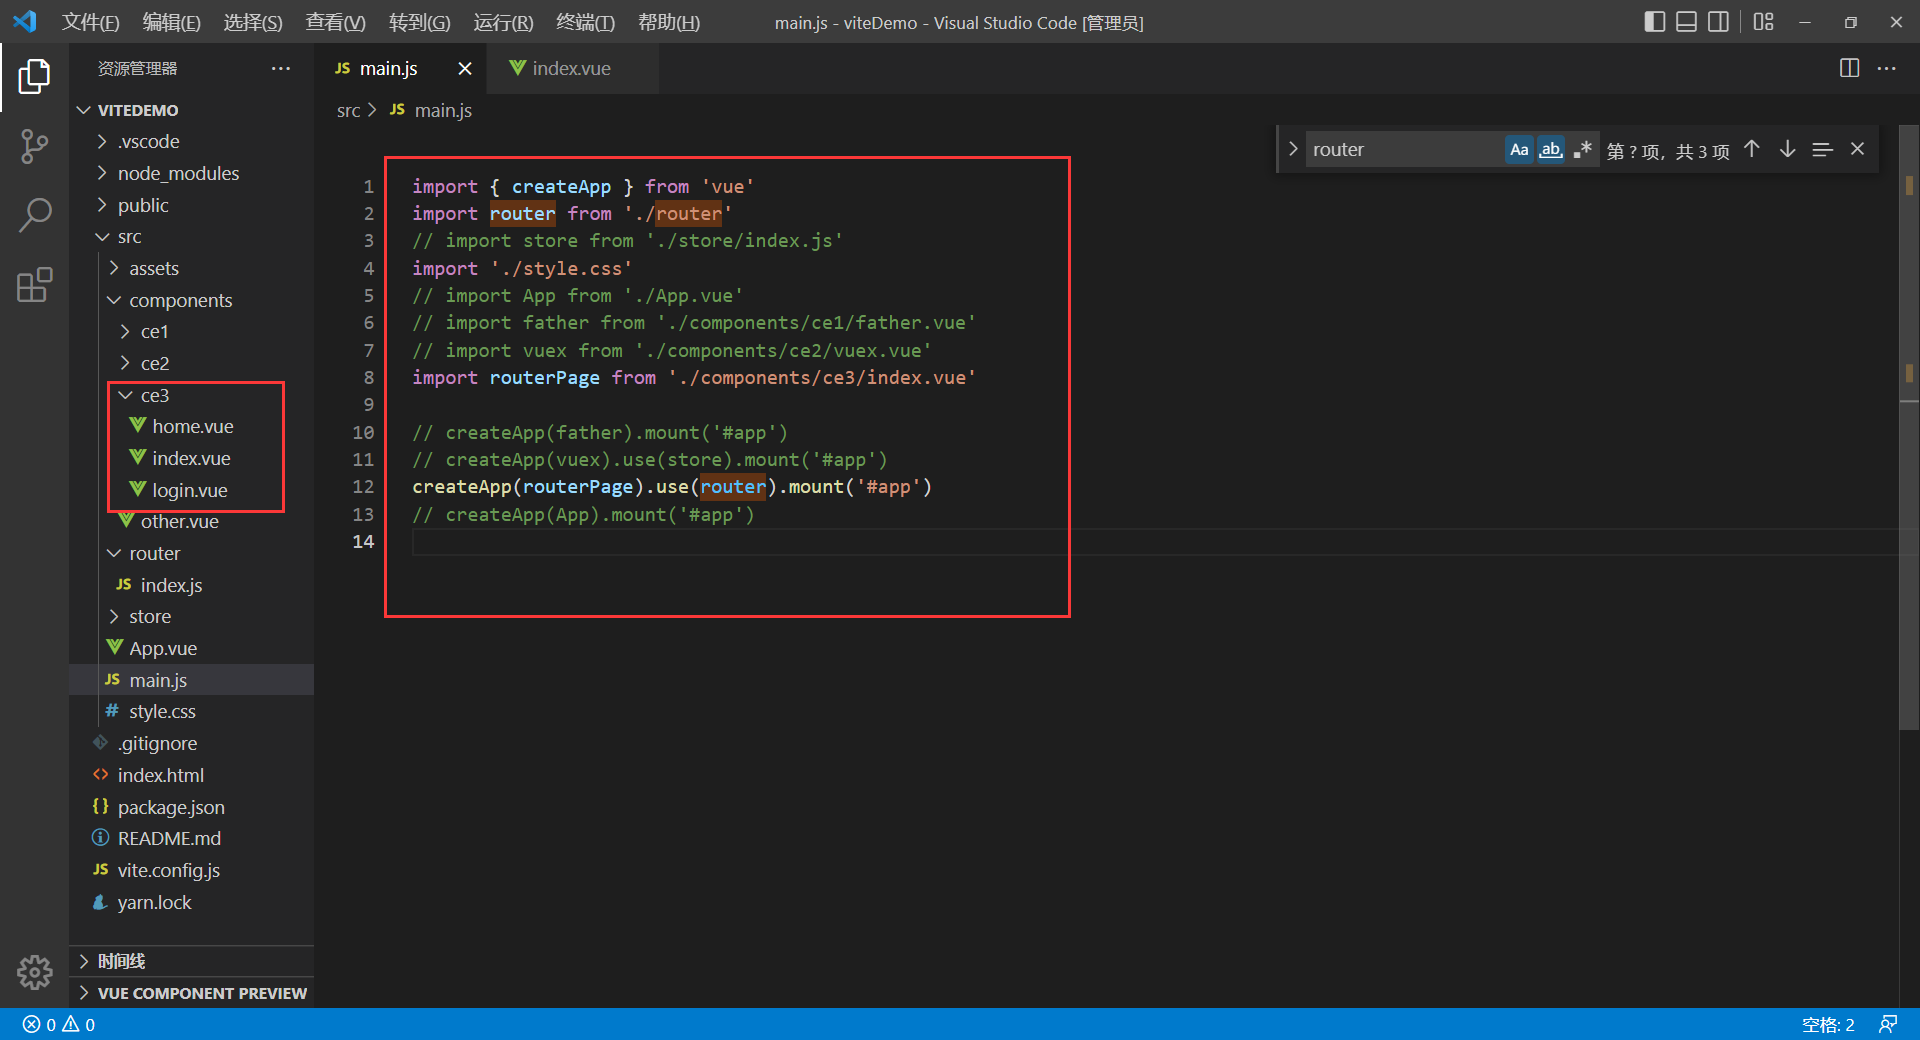Switch to the index.vue editor tab
This screenshot has height=1040, width=1920.
click(572, 68)
